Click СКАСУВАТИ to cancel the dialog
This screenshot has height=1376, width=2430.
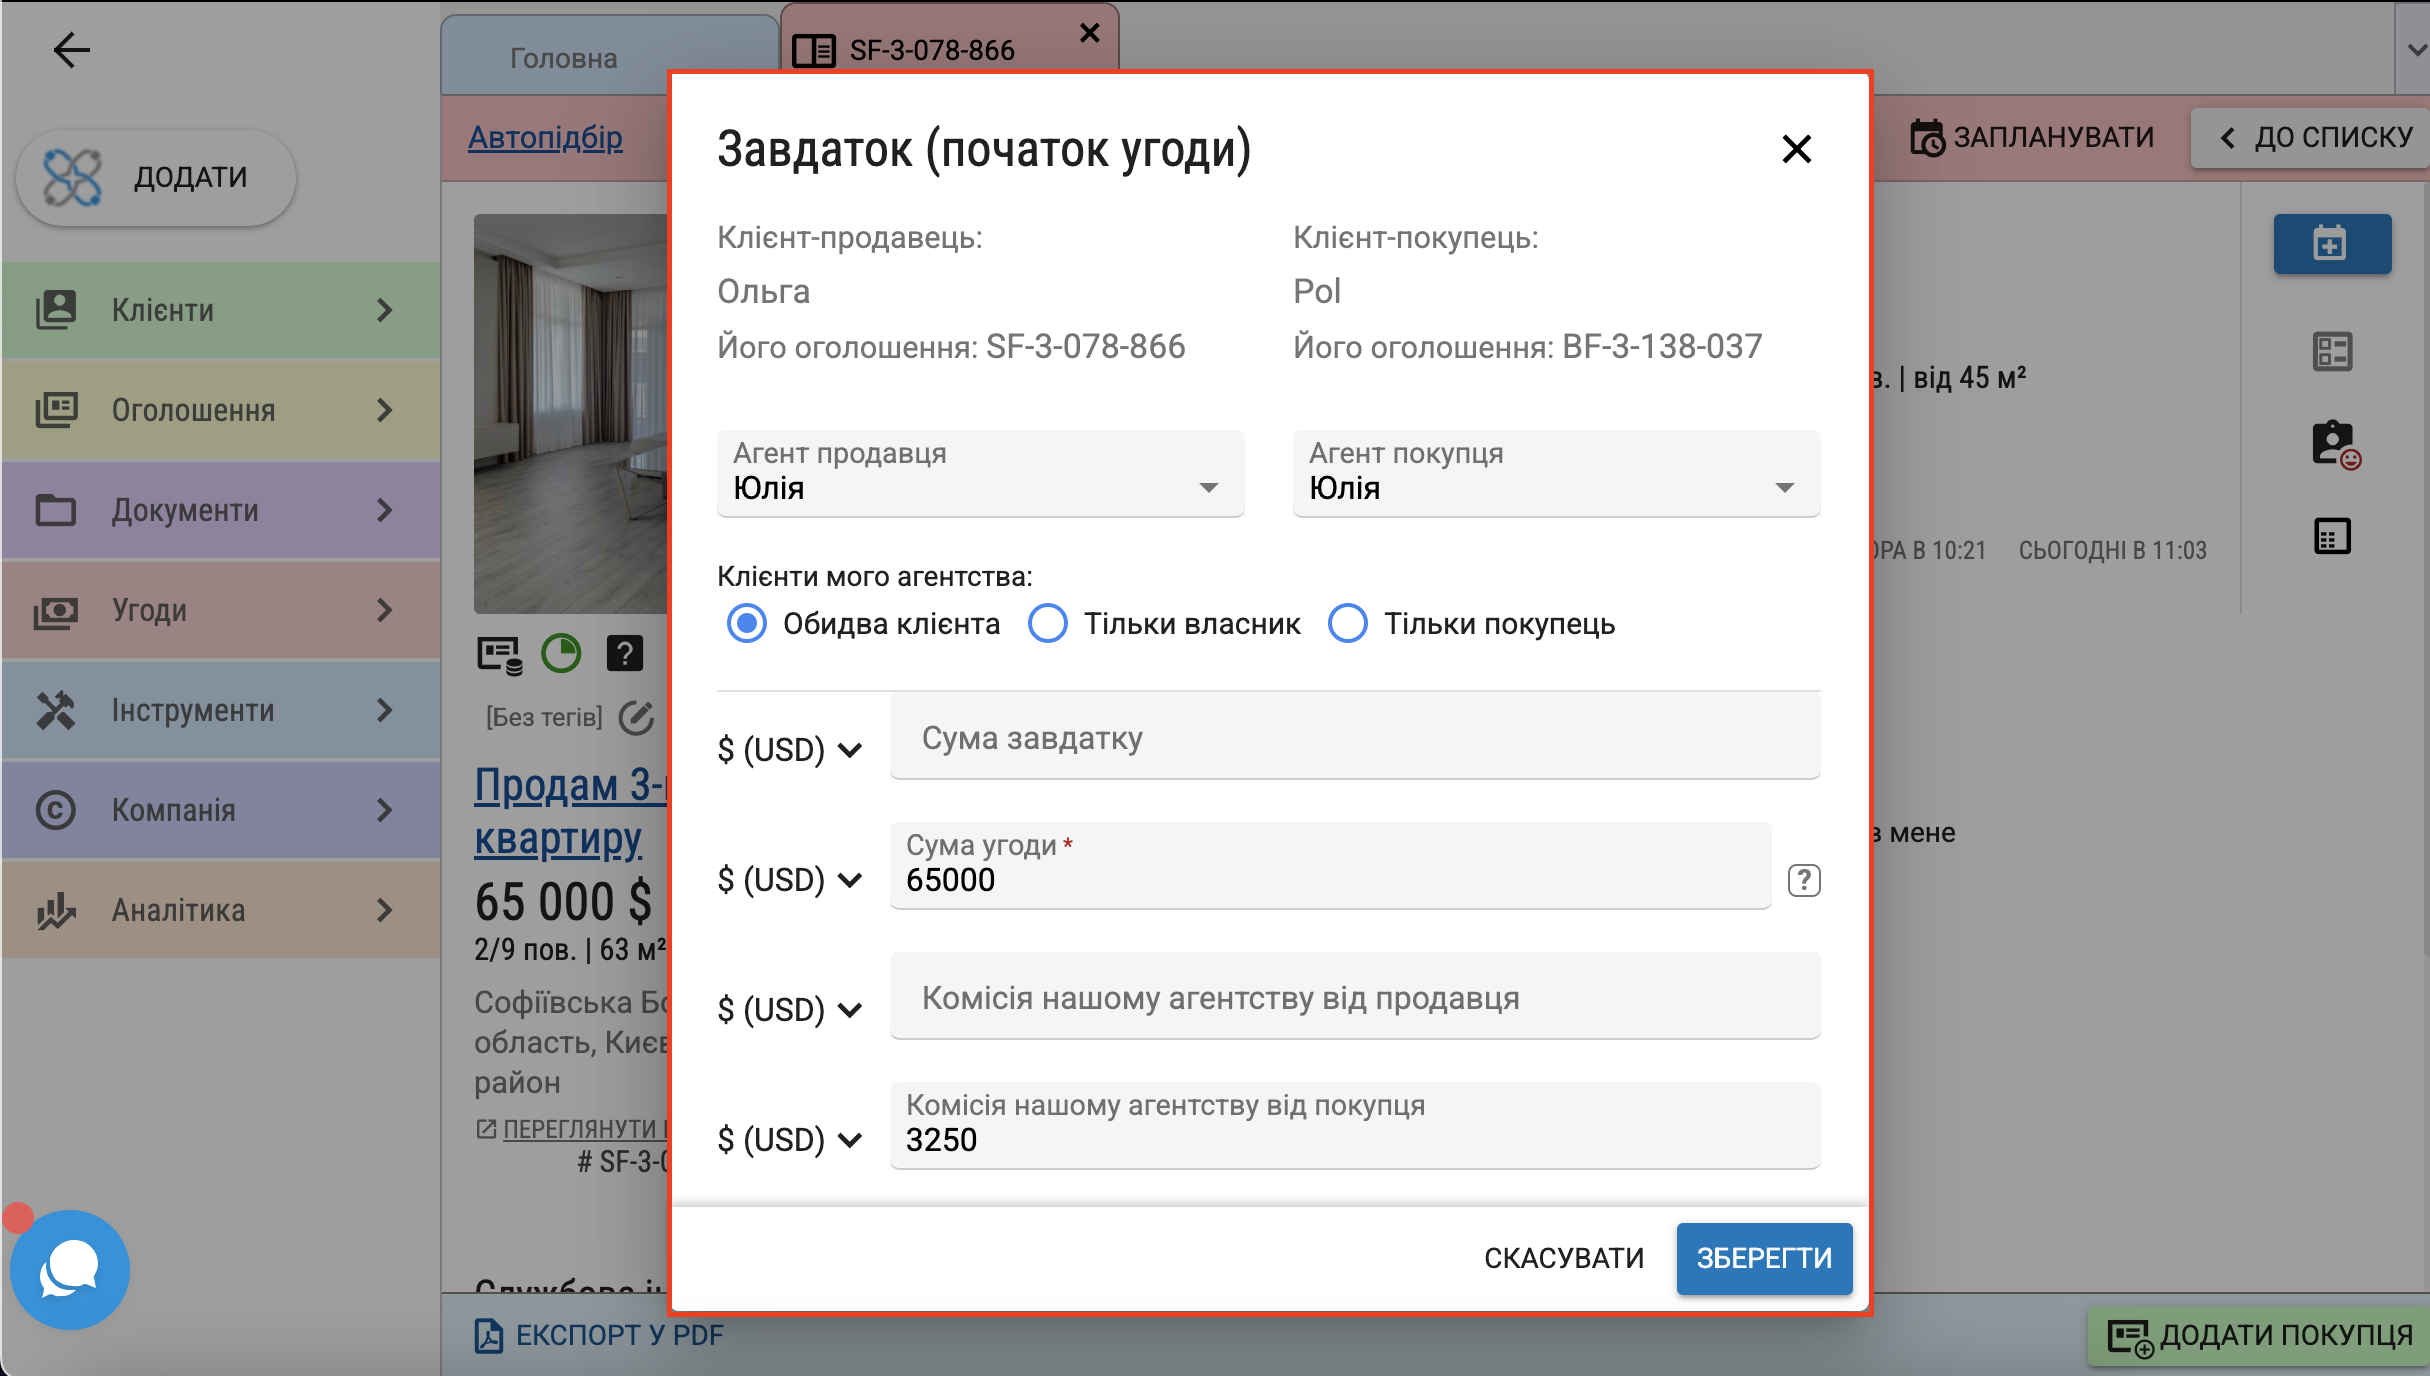click(1564, 1258)
